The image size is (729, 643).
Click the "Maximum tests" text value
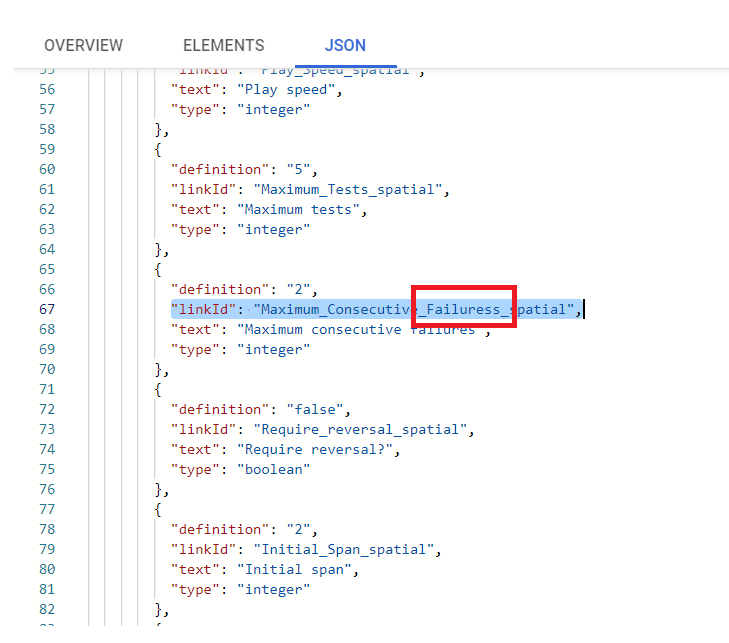tap(298, 210)
